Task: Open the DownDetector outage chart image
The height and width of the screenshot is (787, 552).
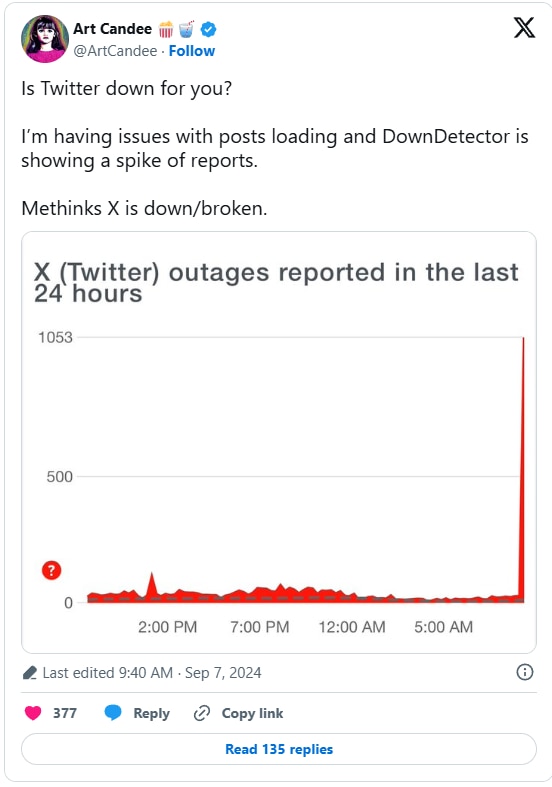Action: (x=279, y=442)
